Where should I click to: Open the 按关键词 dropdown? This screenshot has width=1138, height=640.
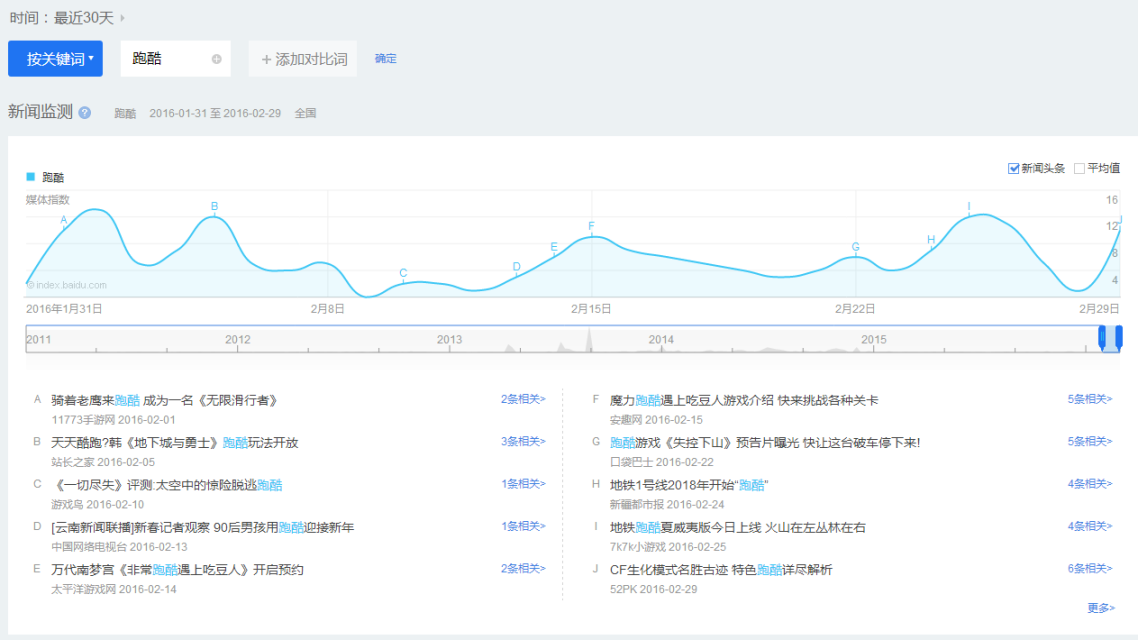tap(55, 59)
